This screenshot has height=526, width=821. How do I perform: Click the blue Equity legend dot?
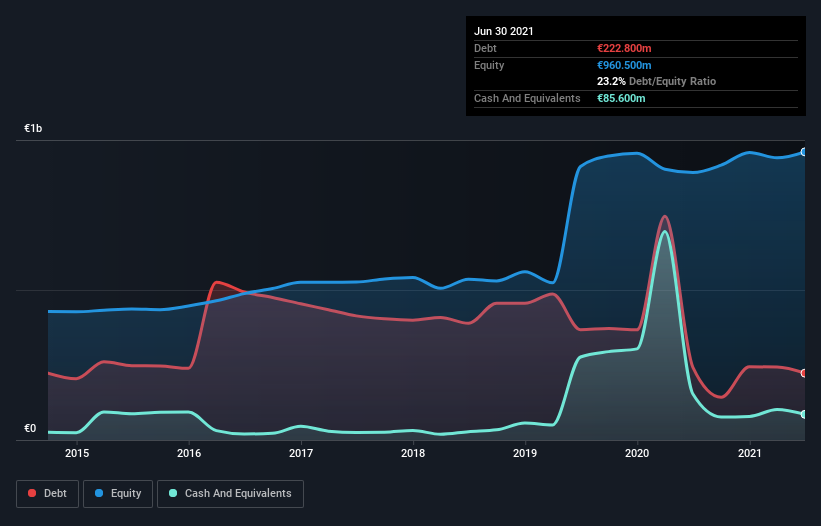coord(99,493)
